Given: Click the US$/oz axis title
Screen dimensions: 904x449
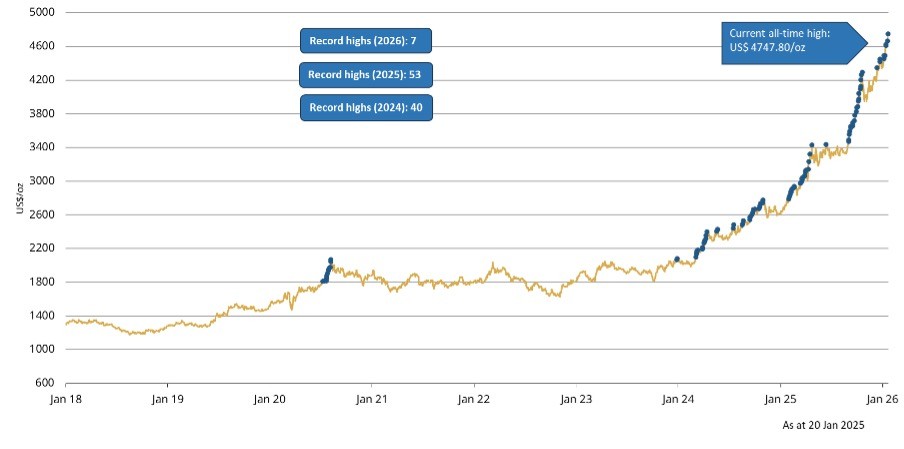Looking at the screenshot, I should click(18, 198).
